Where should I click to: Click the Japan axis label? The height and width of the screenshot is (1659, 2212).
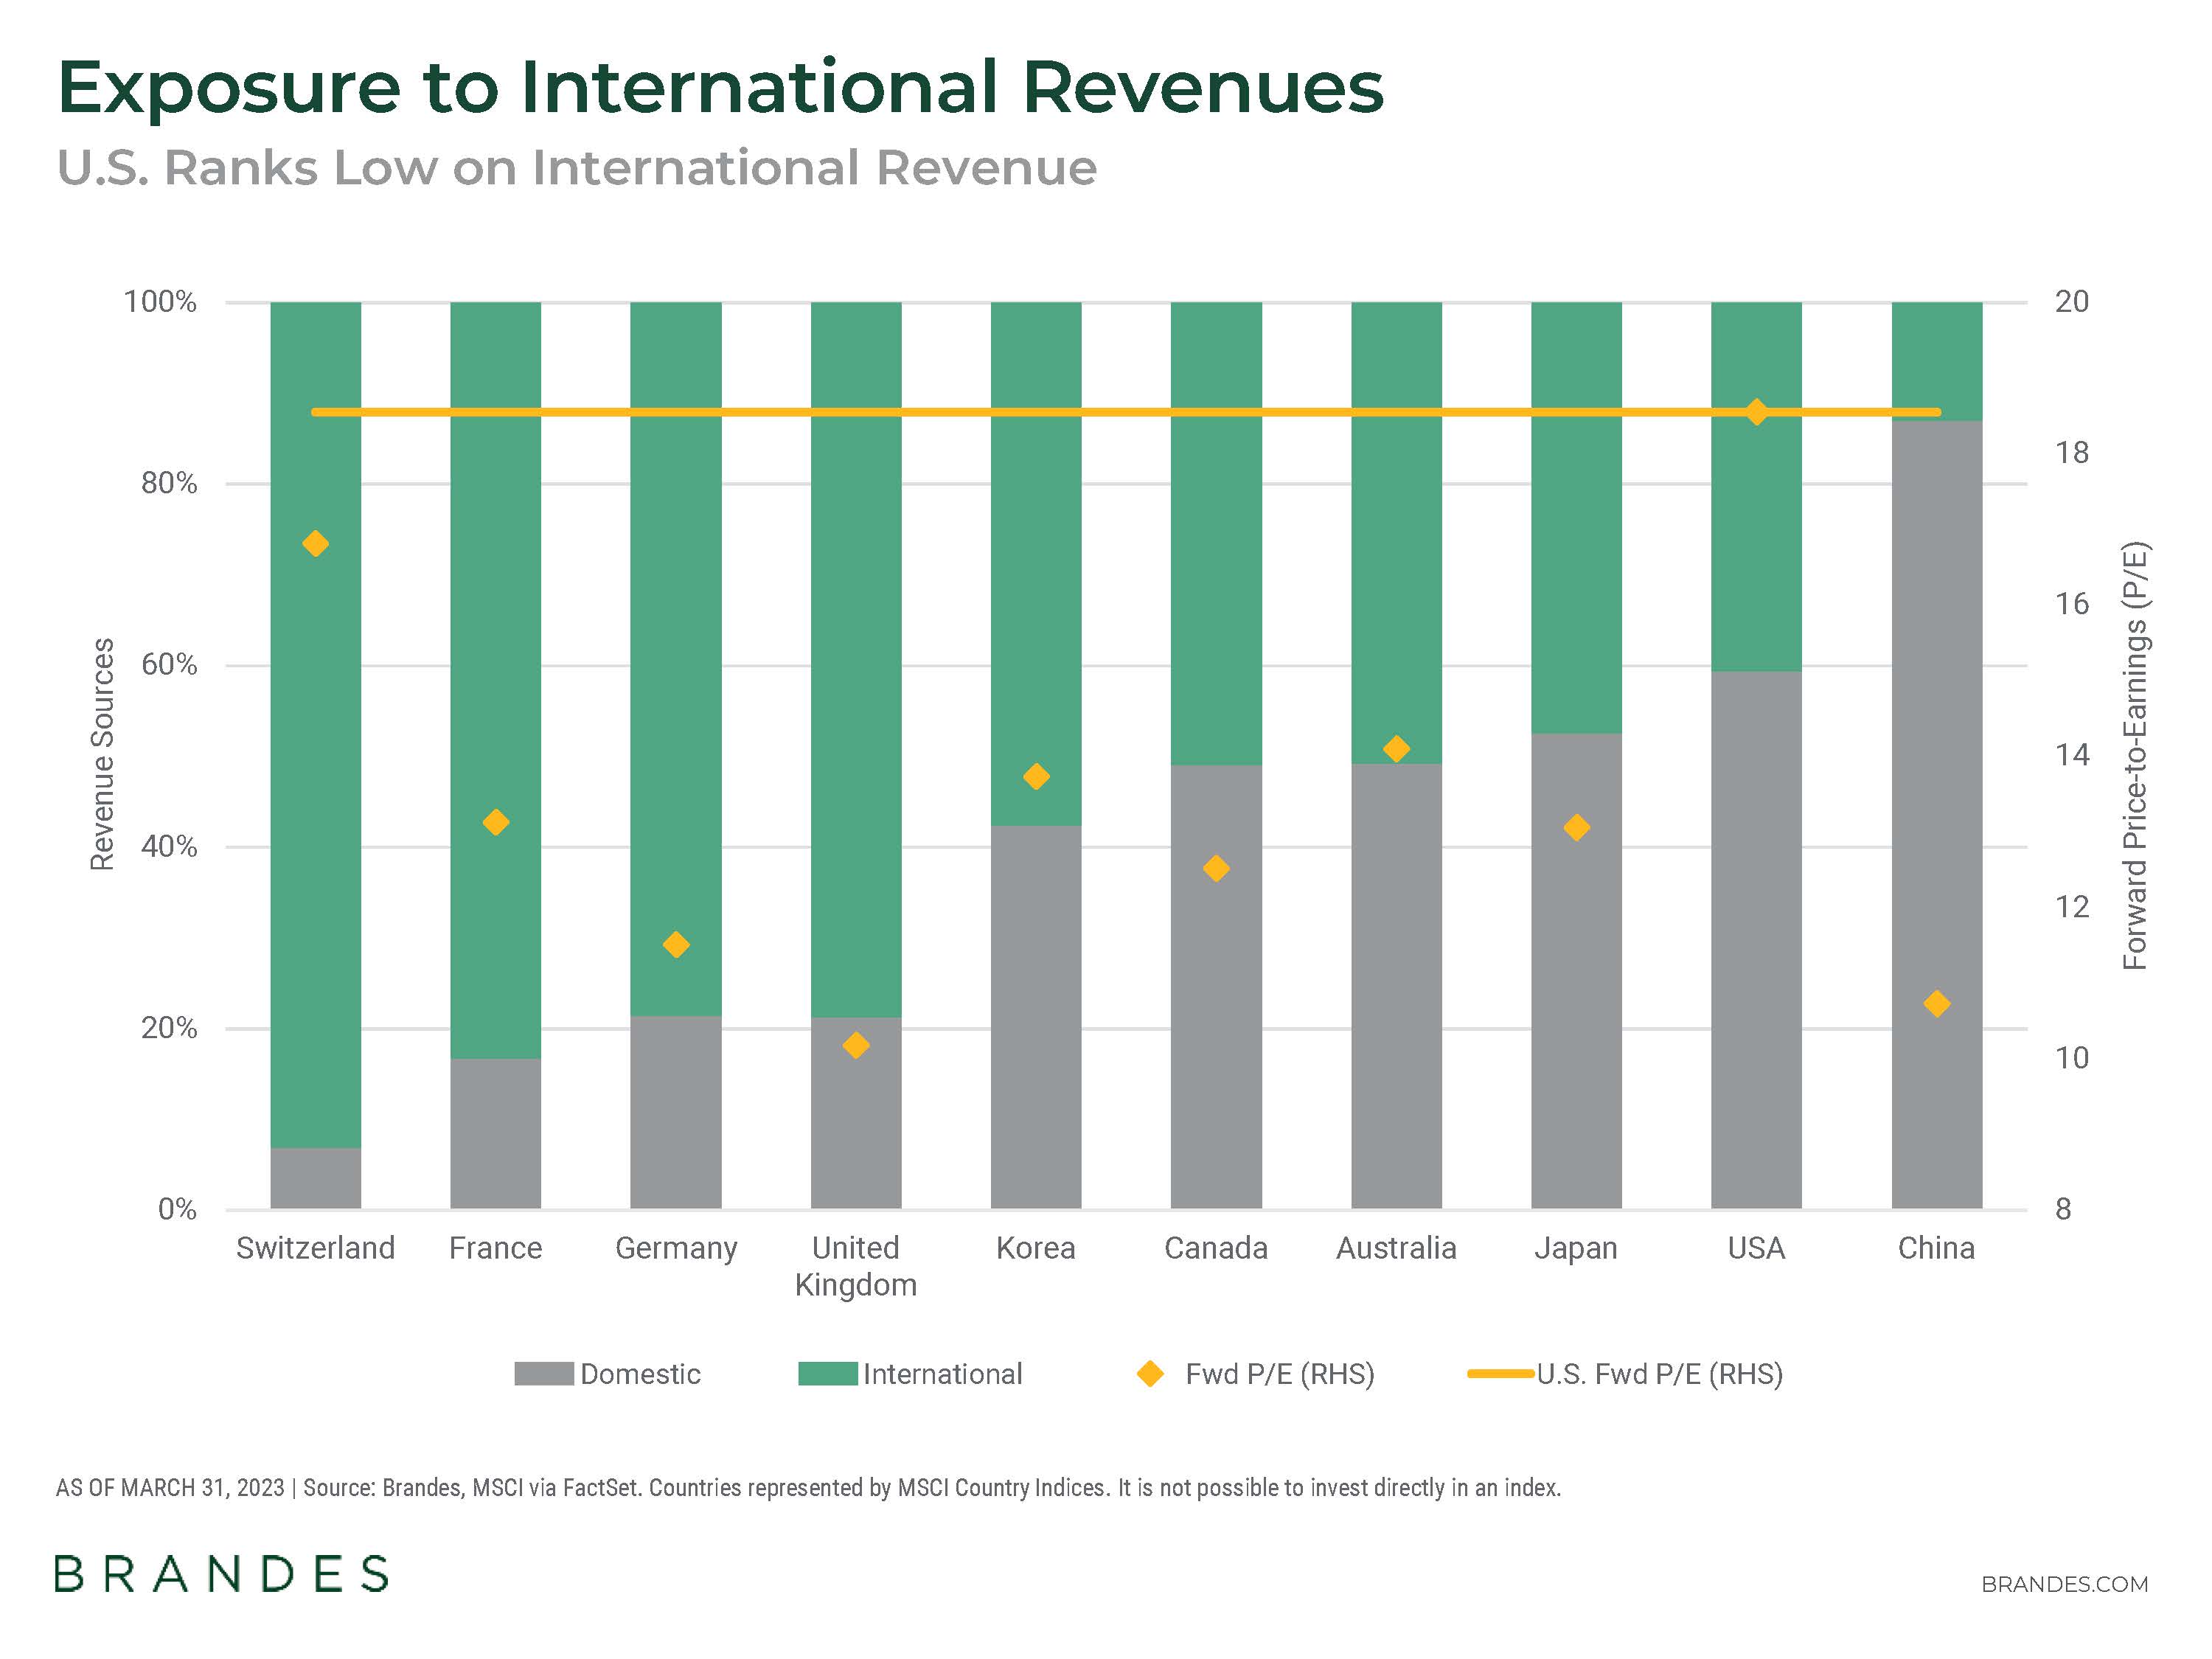[1576, 1249]
